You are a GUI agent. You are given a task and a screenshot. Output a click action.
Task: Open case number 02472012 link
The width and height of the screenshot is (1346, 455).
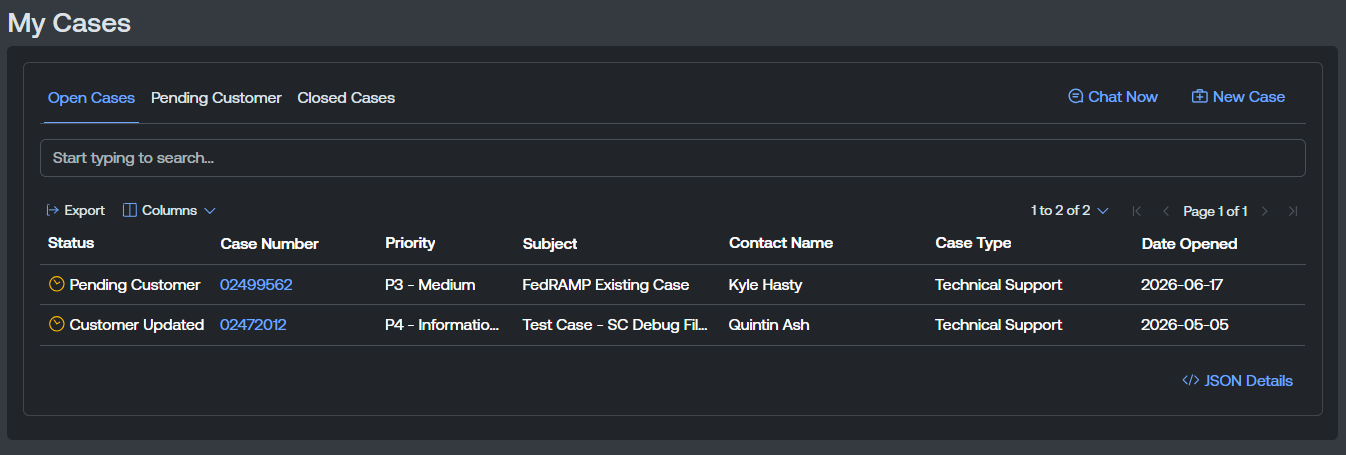tap(253, 325)
